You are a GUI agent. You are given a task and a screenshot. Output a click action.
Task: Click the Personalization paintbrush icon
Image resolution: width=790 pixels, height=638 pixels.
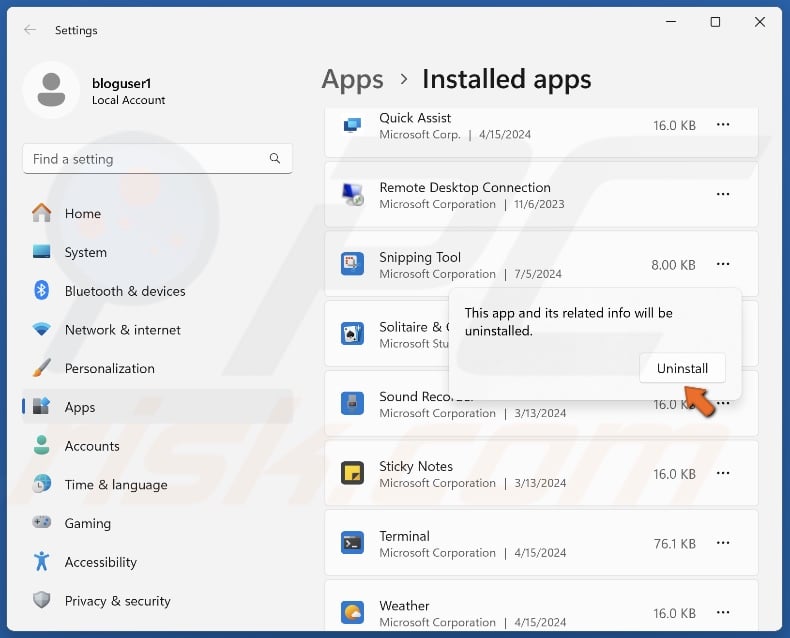(41, 368)
